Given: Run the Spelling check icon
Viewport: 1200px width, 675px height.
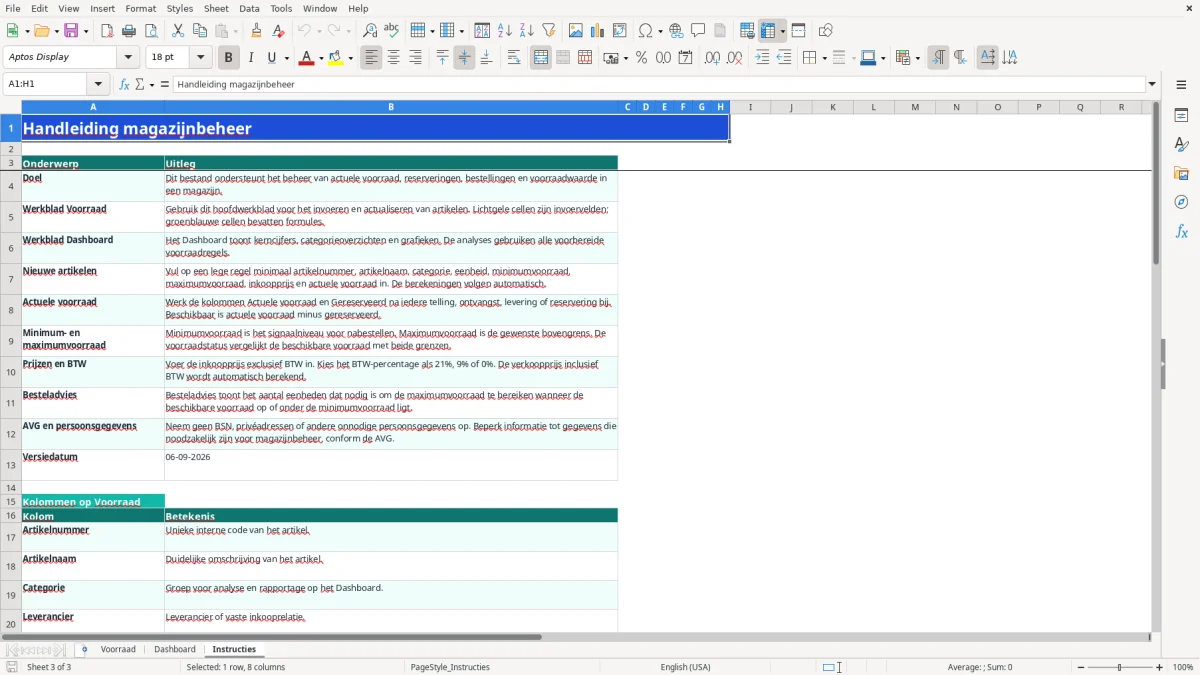Looking at the screenshot, I should [392, 31].
